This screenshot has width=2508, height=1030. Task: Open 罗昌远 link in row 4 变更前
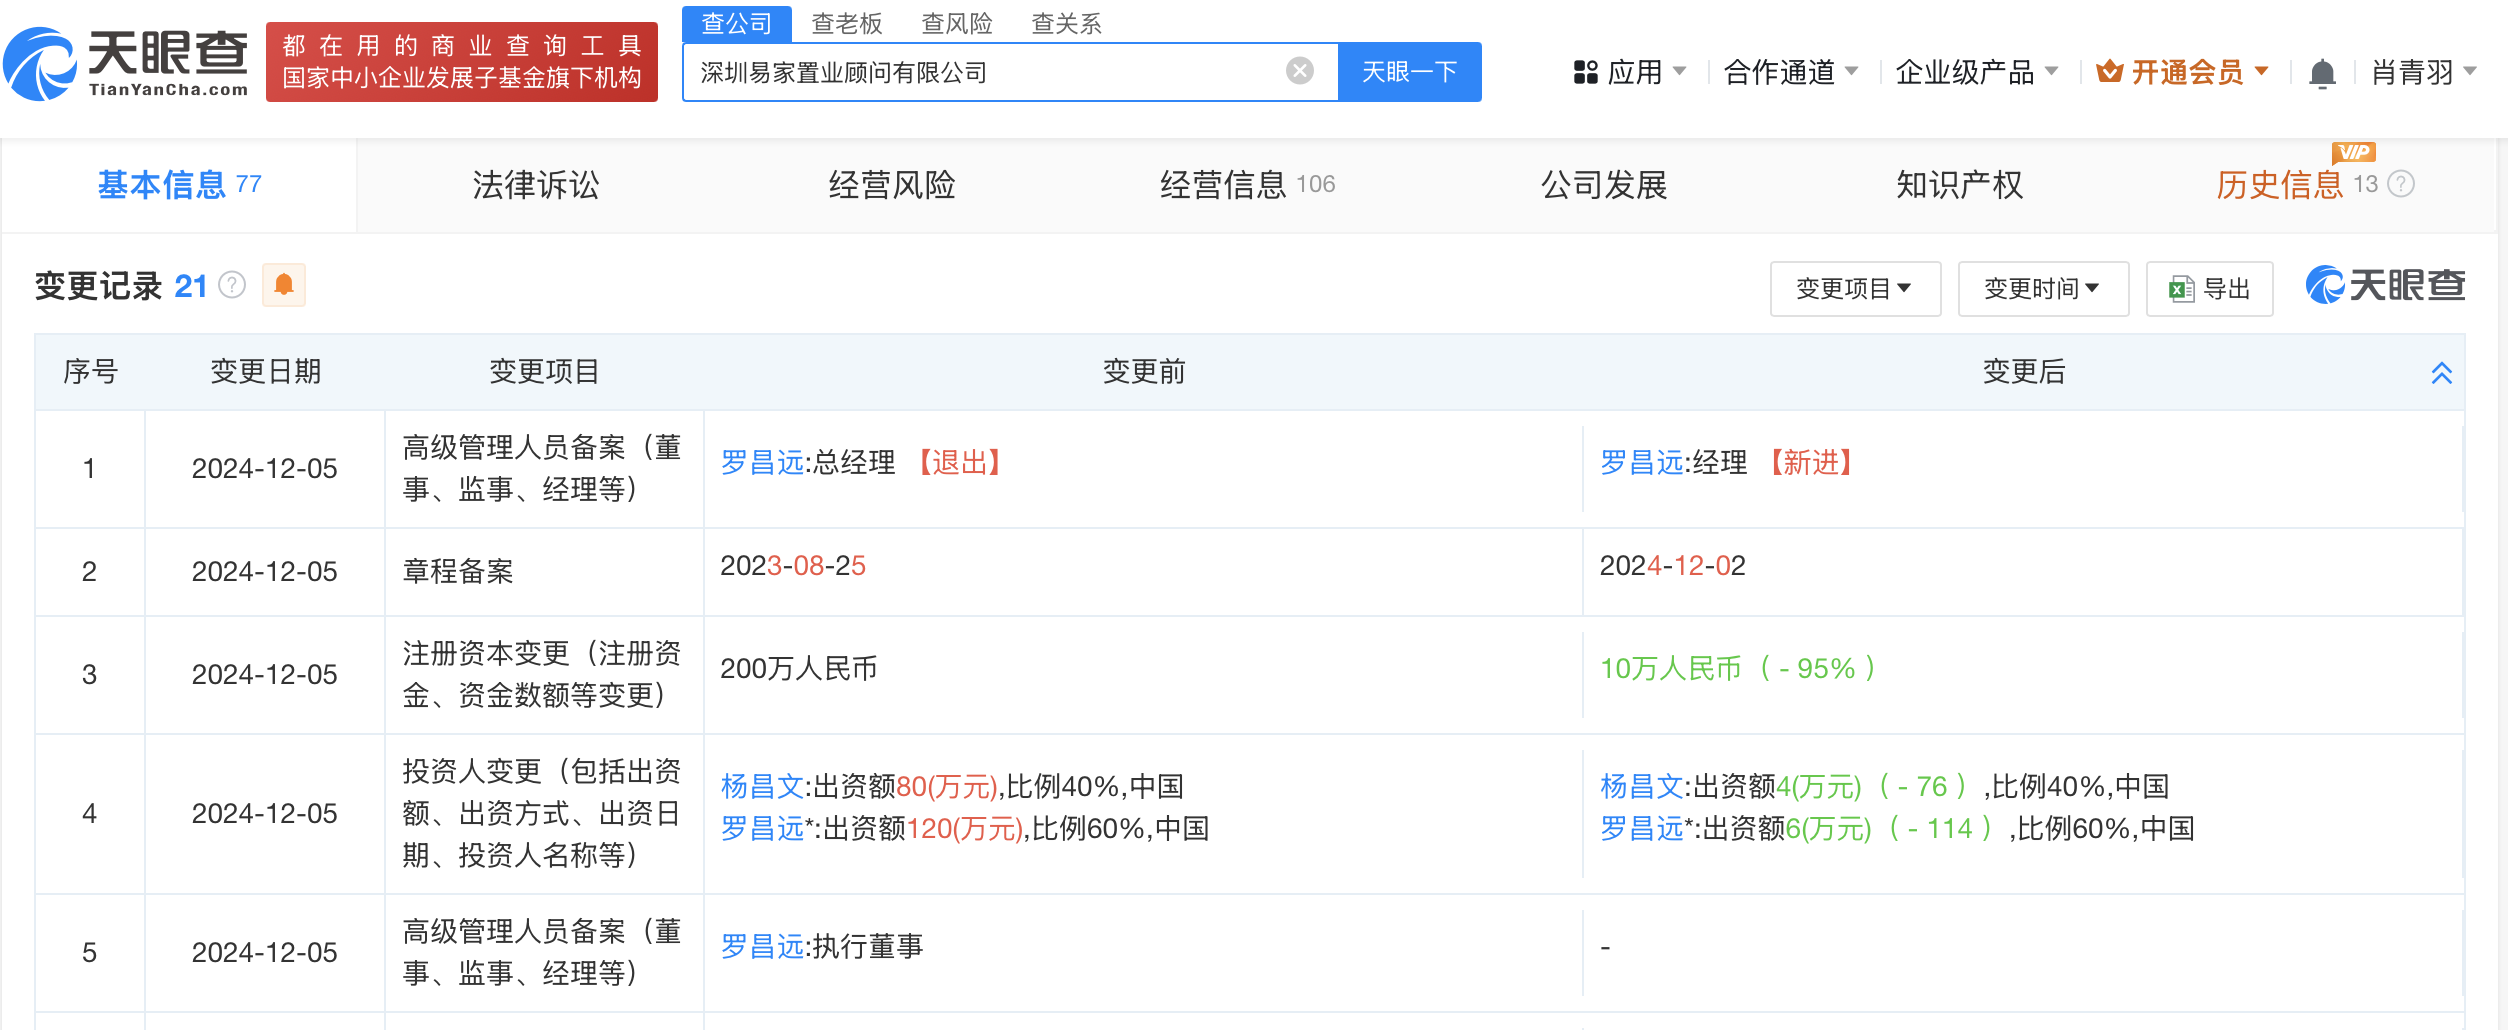tap(762, 829)
